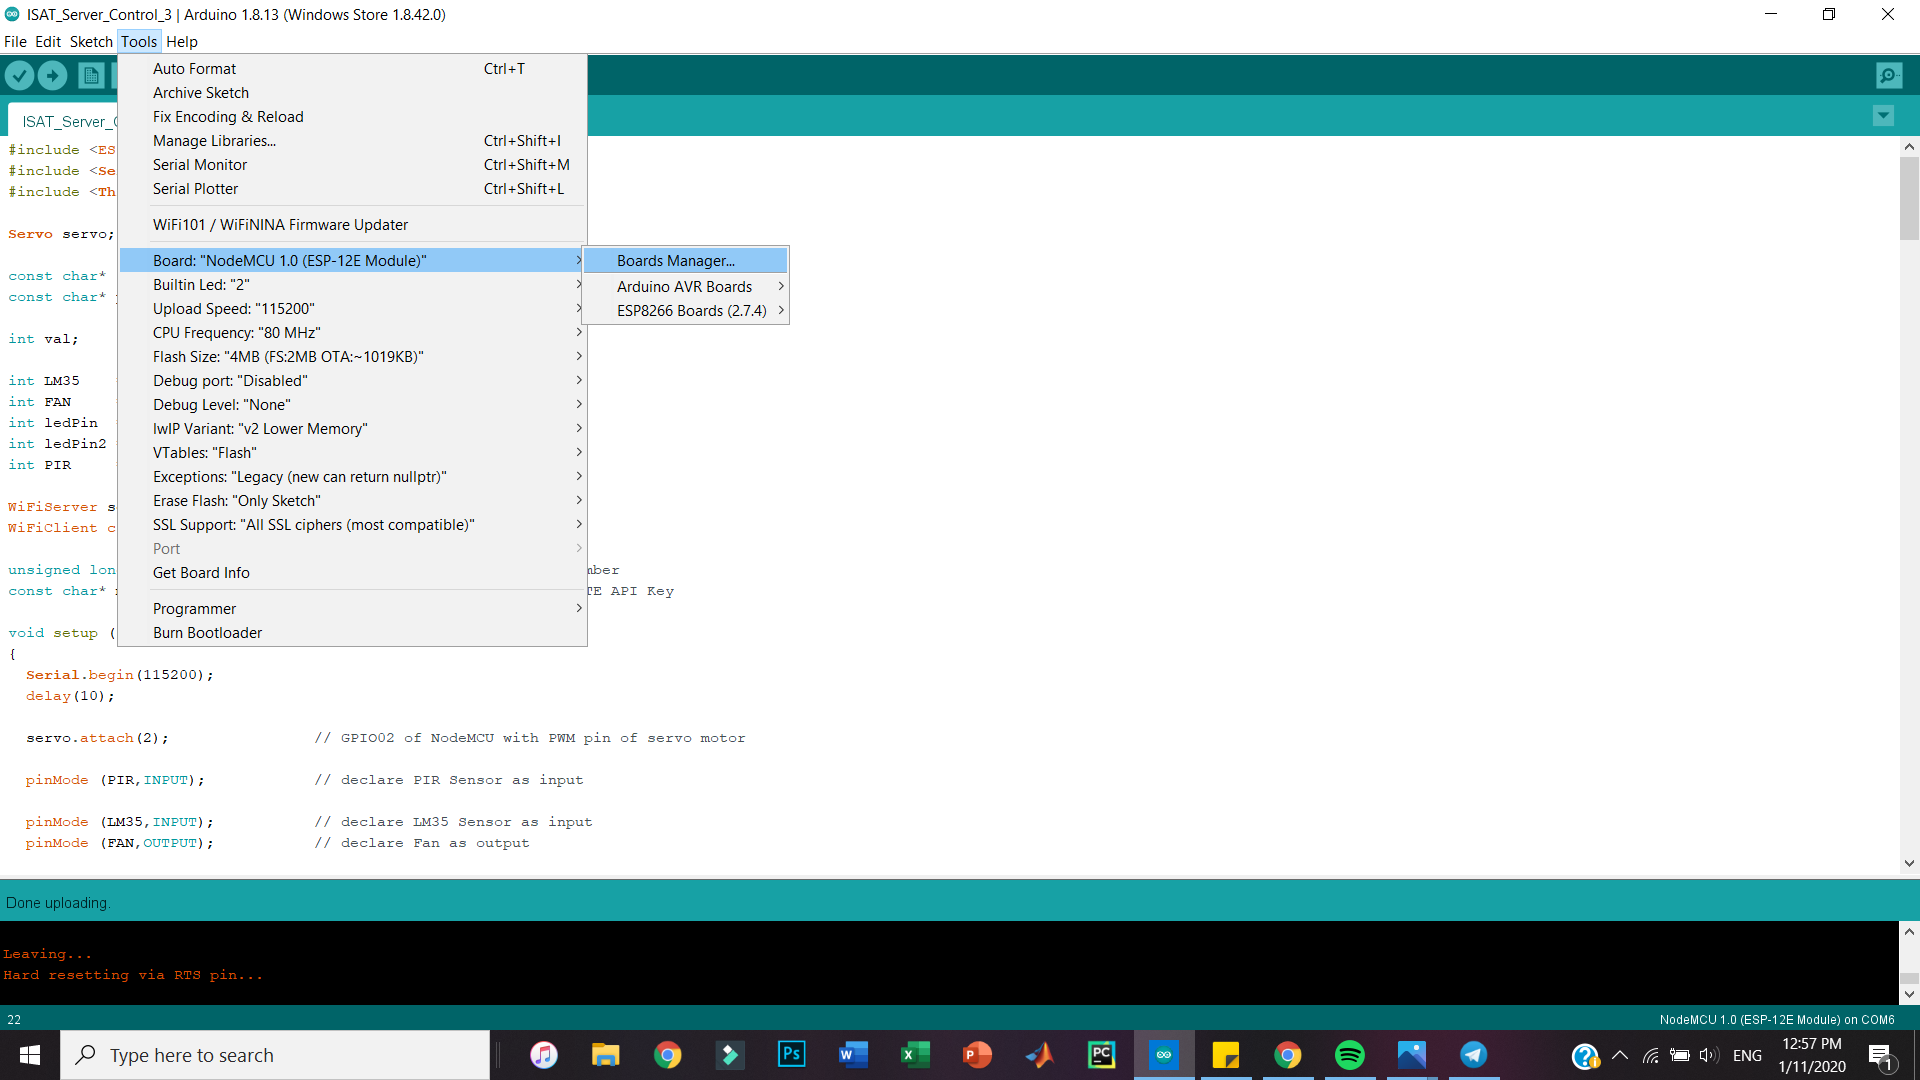This screenshot has width=1920, height=1080.
Task: Click the editor scroll-up arrow
Action: (x=1909, y=146)
